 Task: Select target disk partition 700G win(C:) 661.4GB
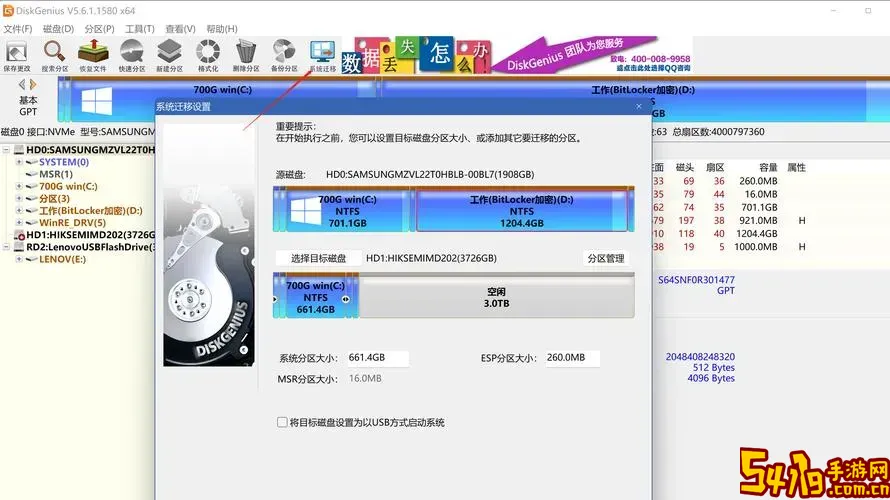pyautogui.click(x=316, y=296)
